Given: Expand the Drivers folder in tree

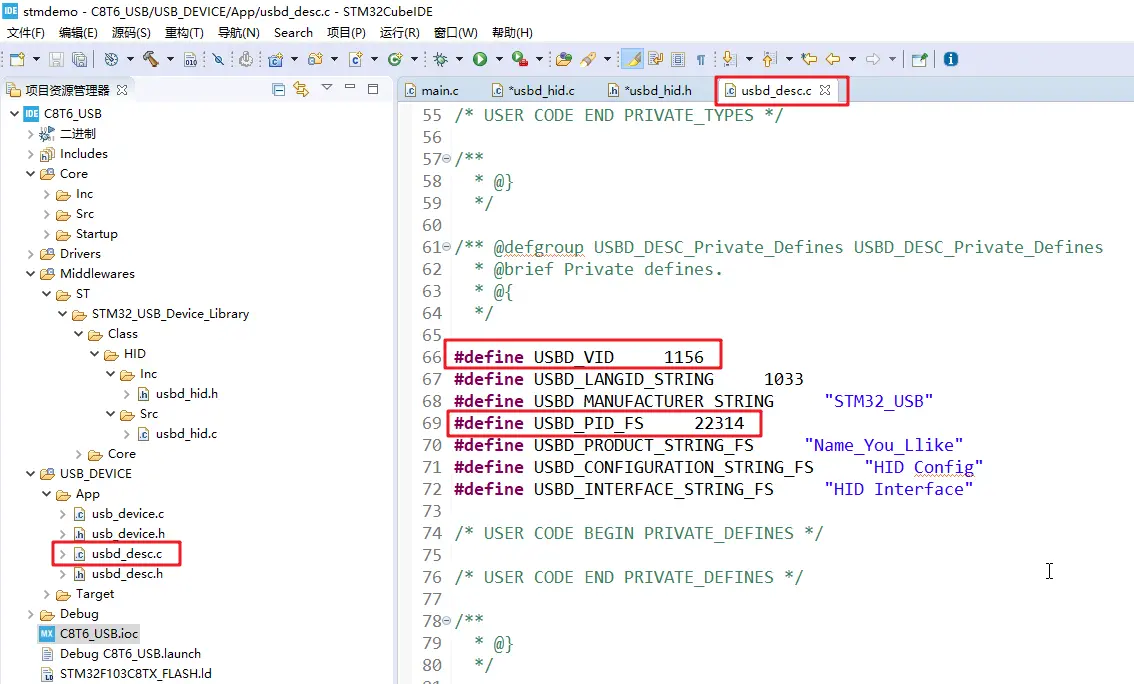Looking at the screenshot, I should (x=31, y=254).
